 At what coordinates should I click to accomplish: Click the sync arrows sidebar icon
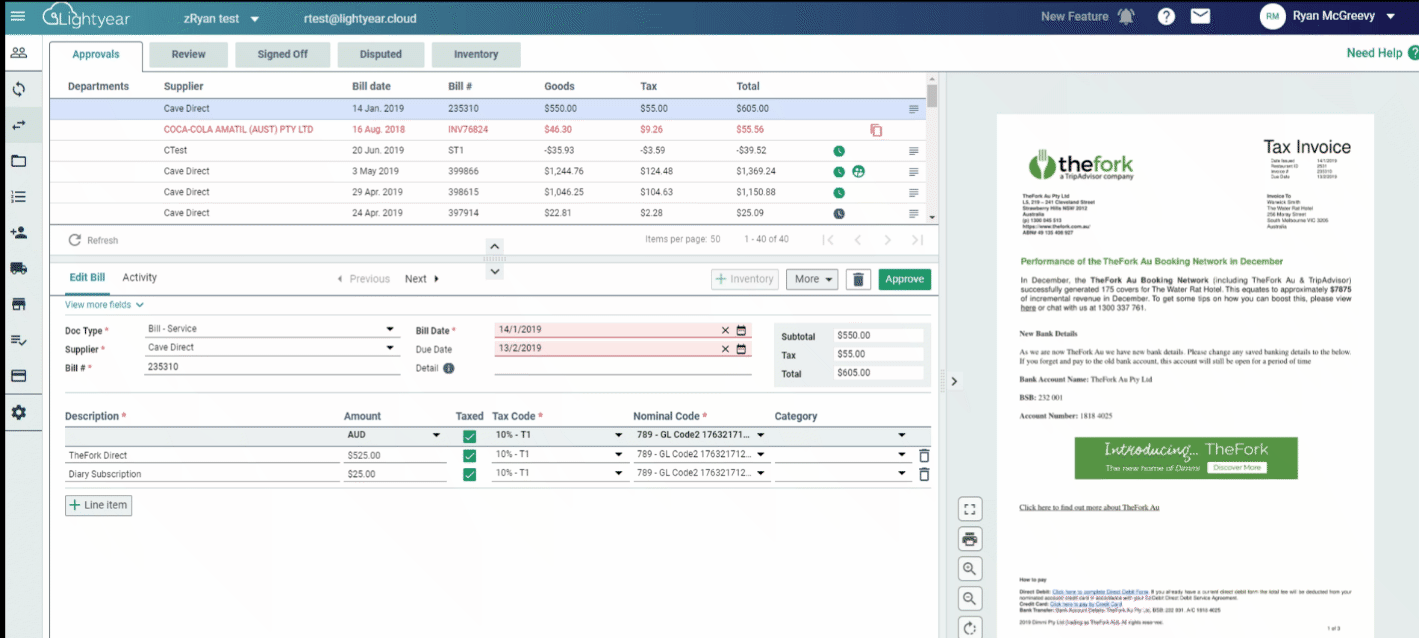(x=18, y=89)
